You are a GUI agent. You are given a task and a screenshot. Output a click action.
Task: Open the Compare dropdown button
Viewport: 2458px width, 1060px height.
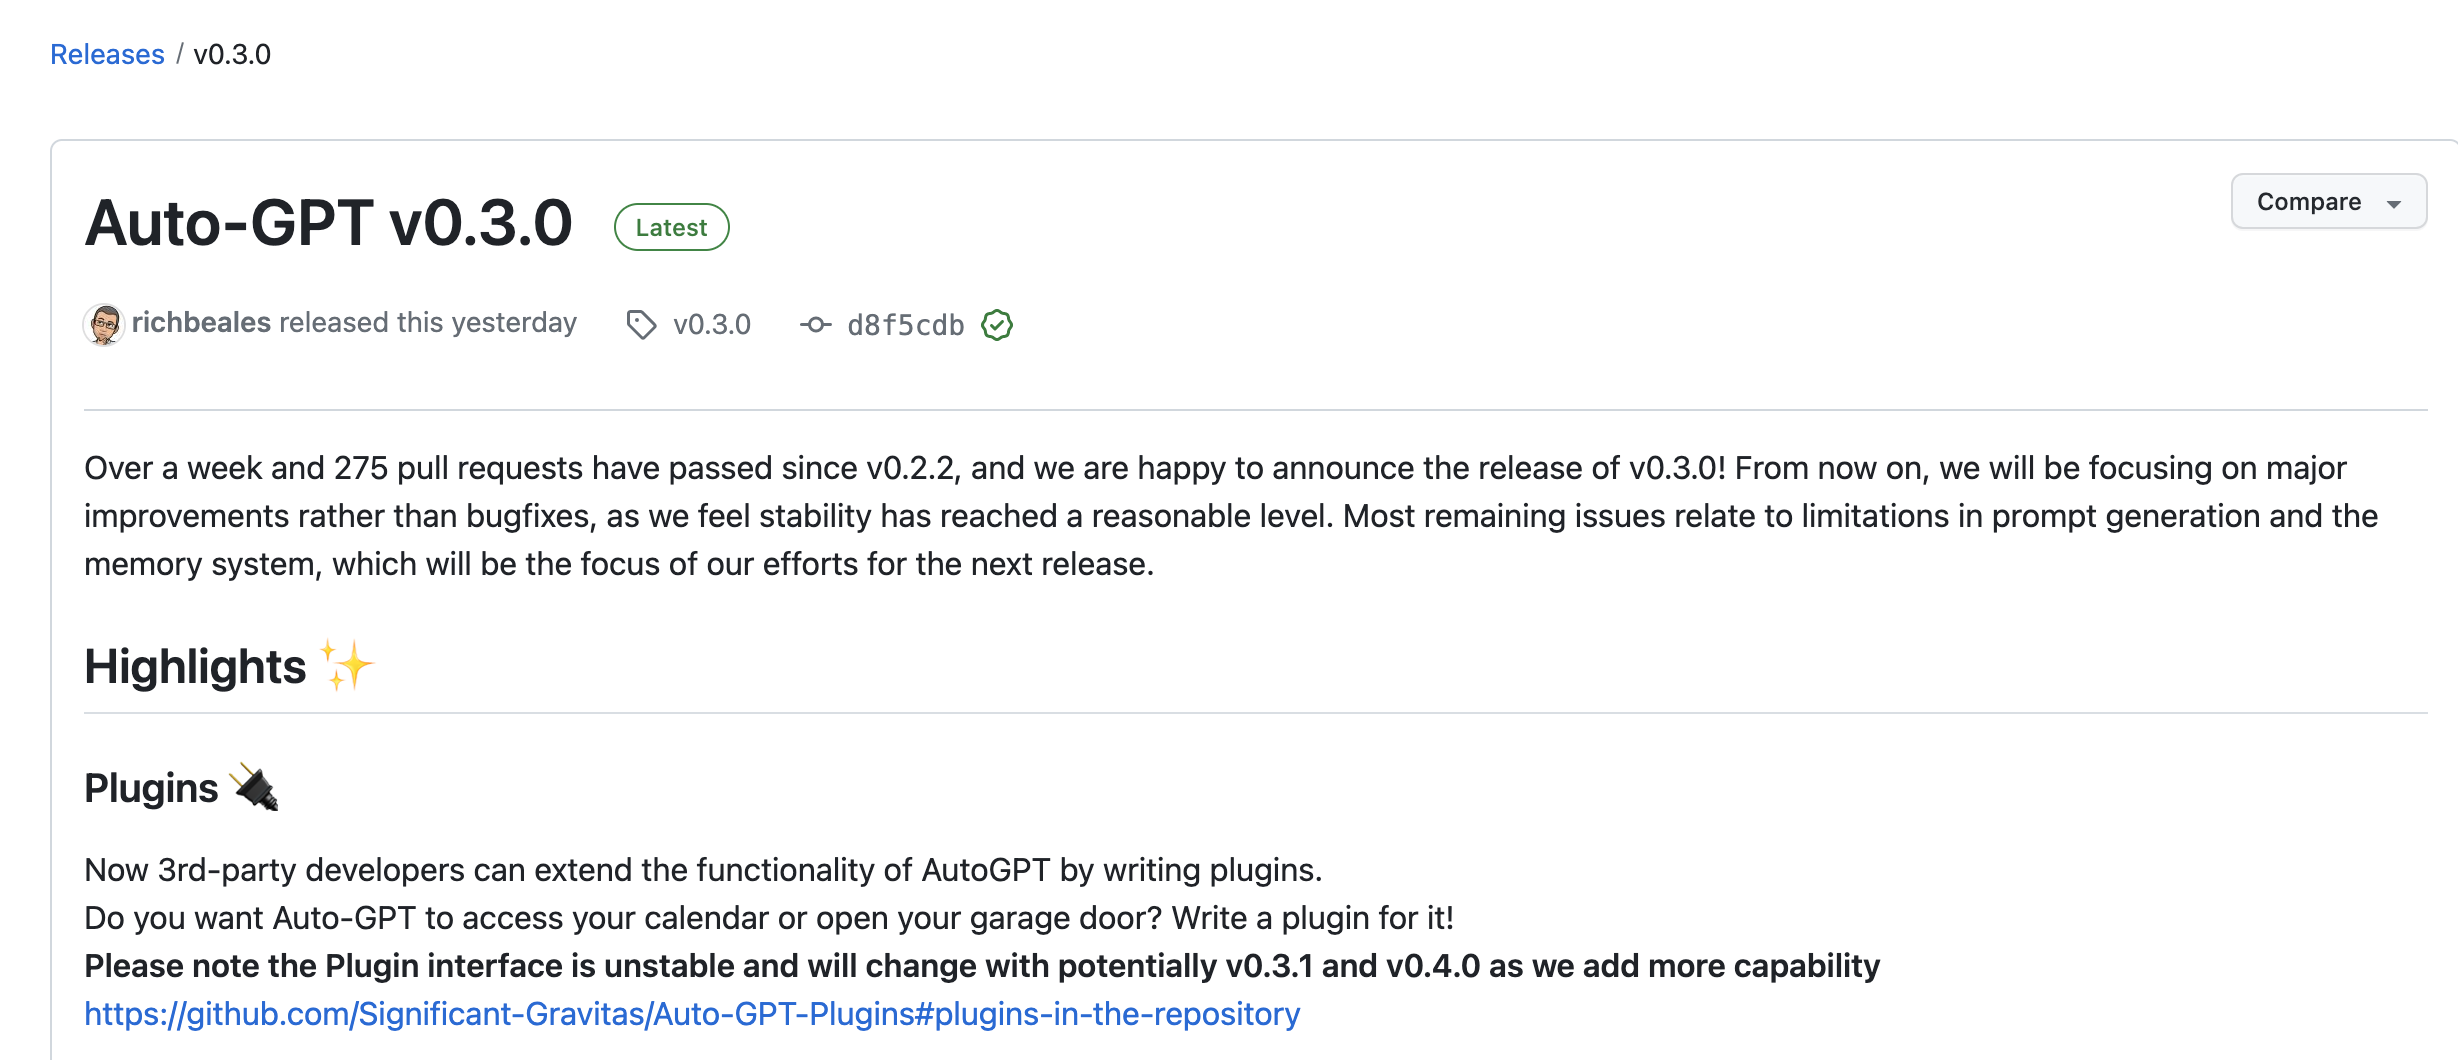pos(2329,202)
